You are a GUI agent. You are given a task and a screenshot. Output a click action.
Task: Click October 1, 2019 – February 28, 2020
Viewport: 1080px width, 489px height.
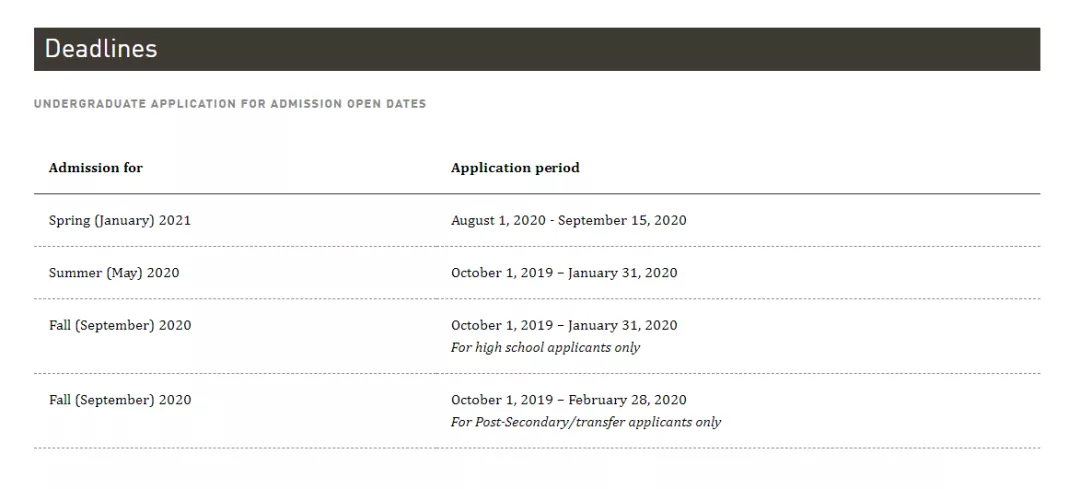pos(568,399)
